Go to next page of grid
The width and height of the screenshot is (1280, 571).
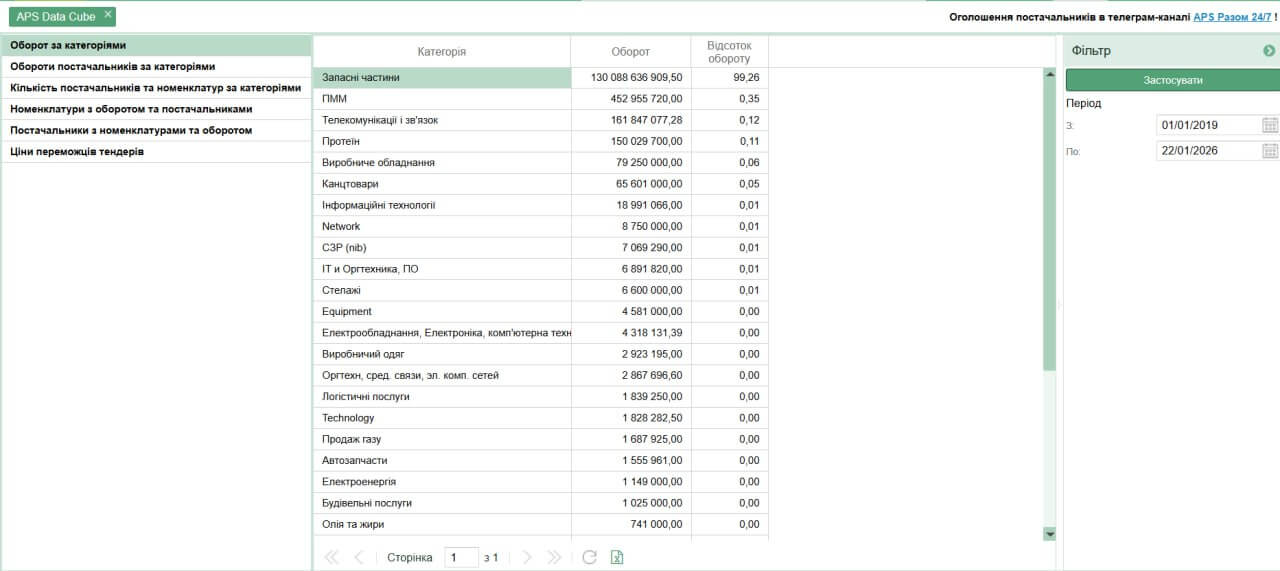(527, 557)
